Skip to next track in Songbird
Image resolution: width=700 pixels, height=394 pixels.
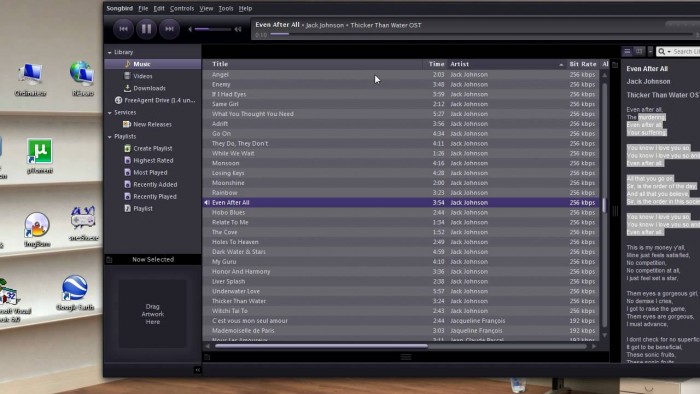[x=169, y=29]
